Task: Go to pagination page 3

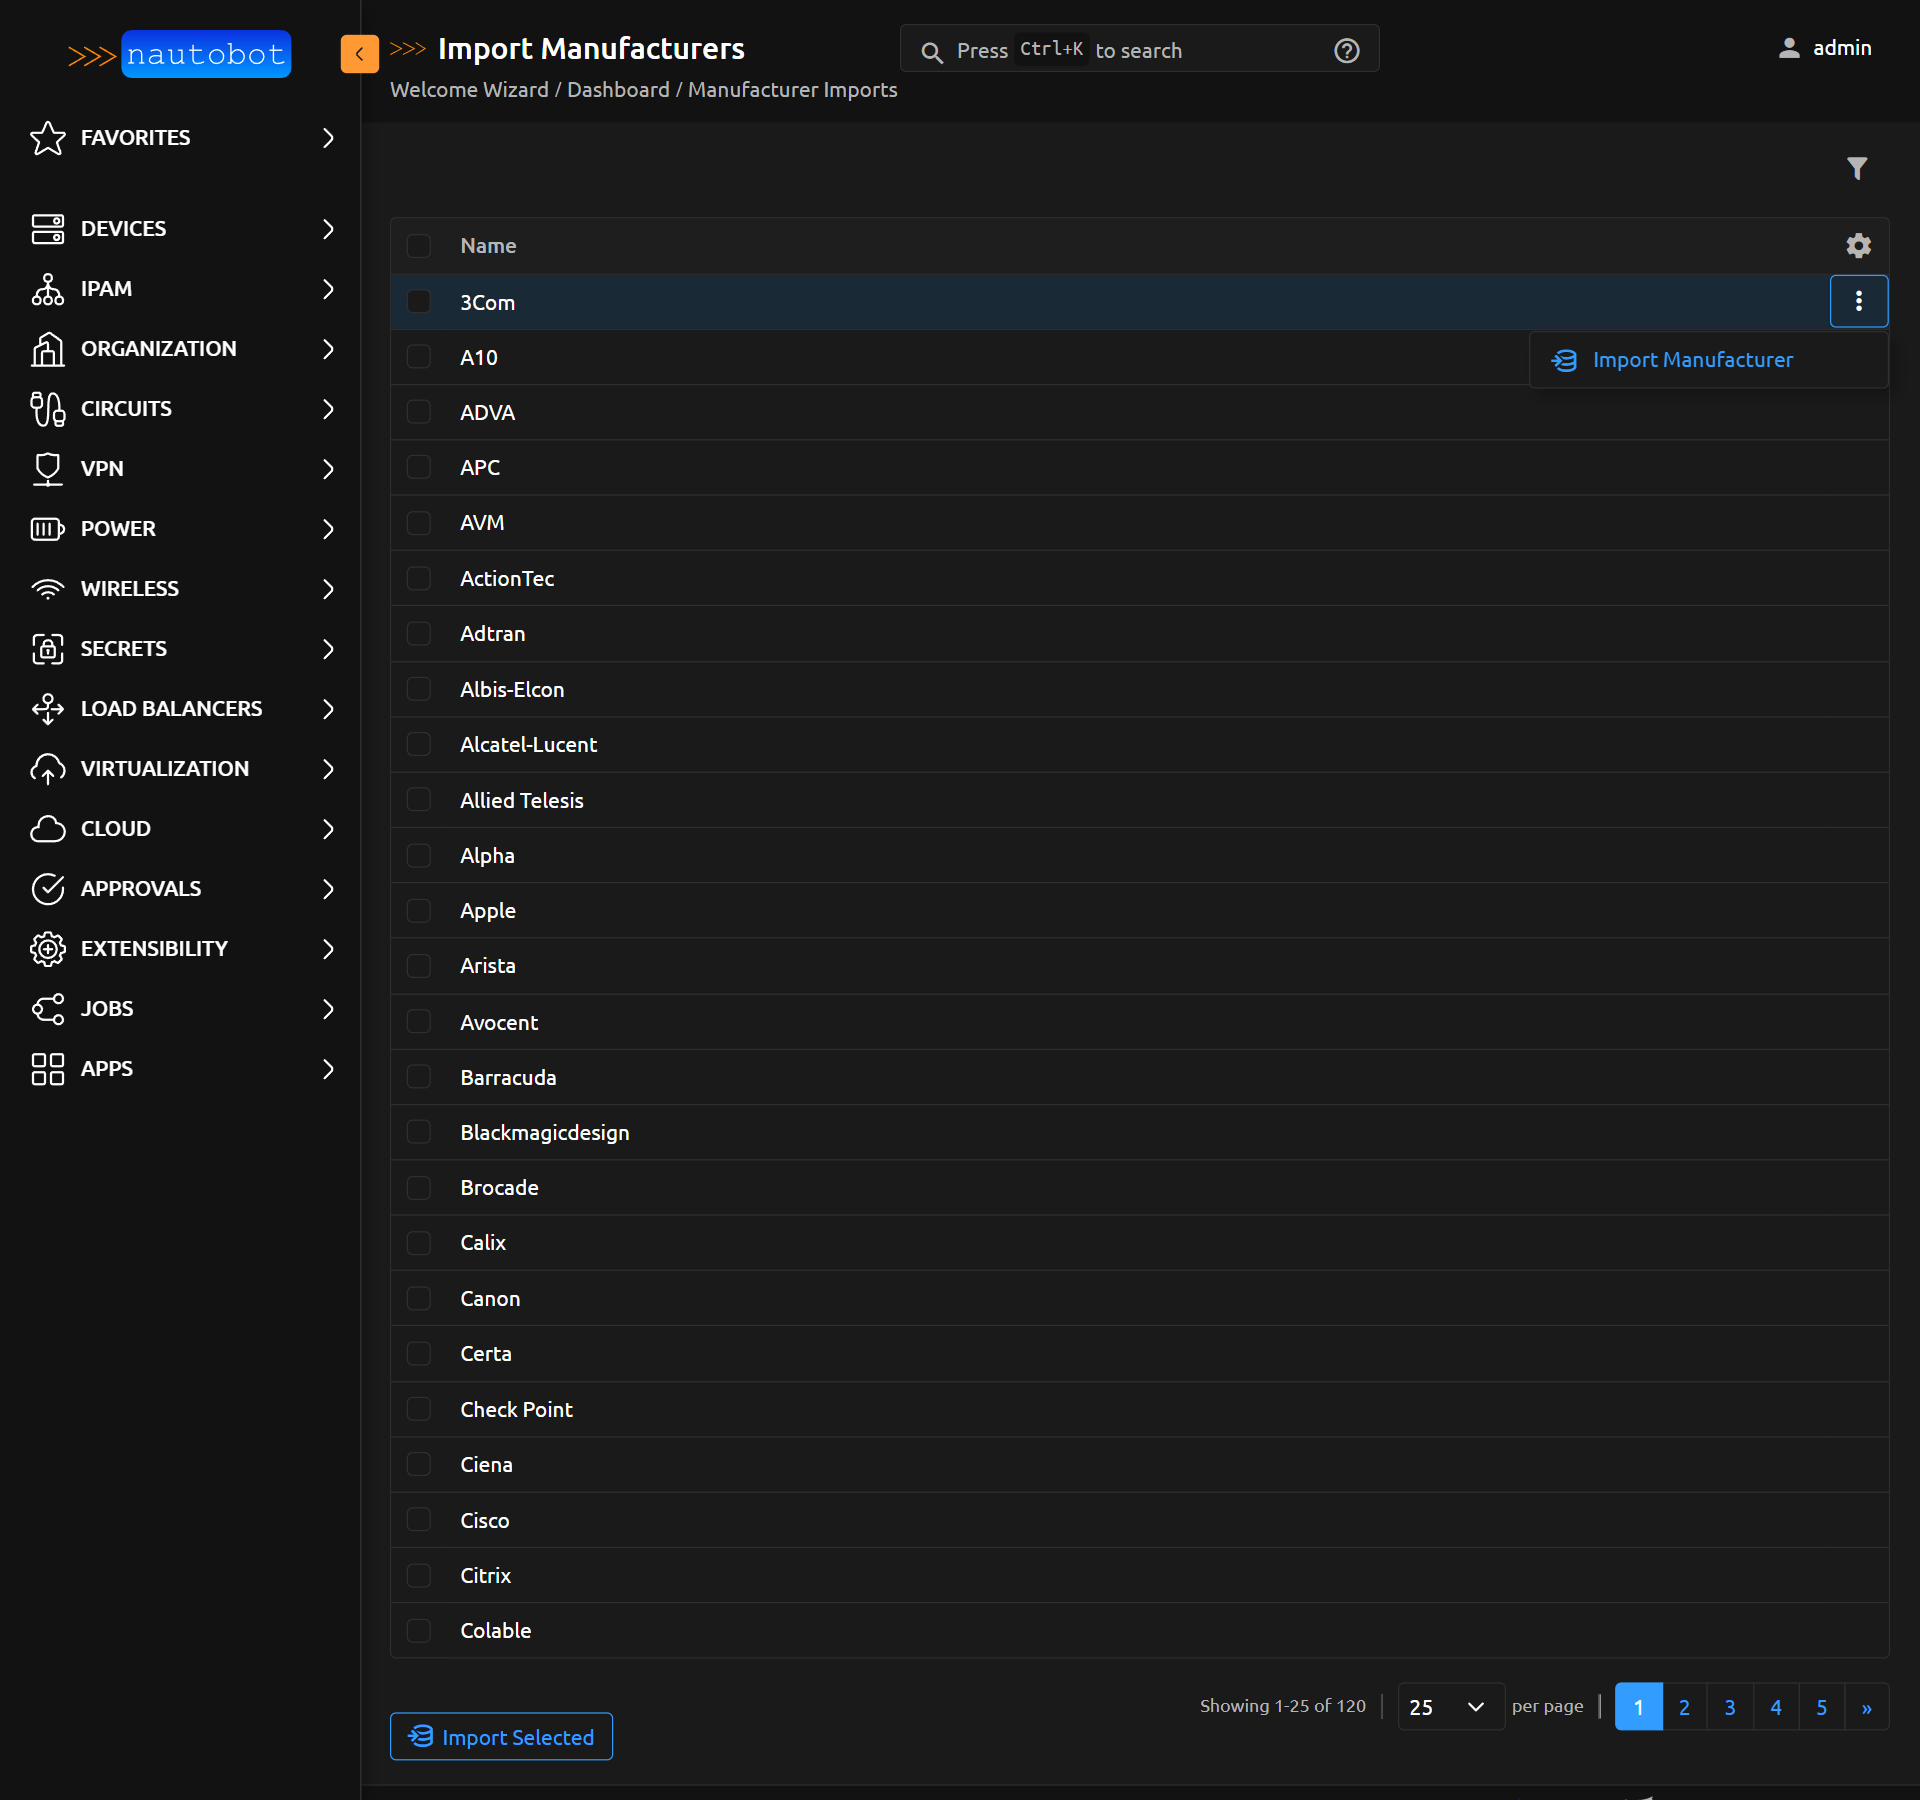Action: 1730,1707
